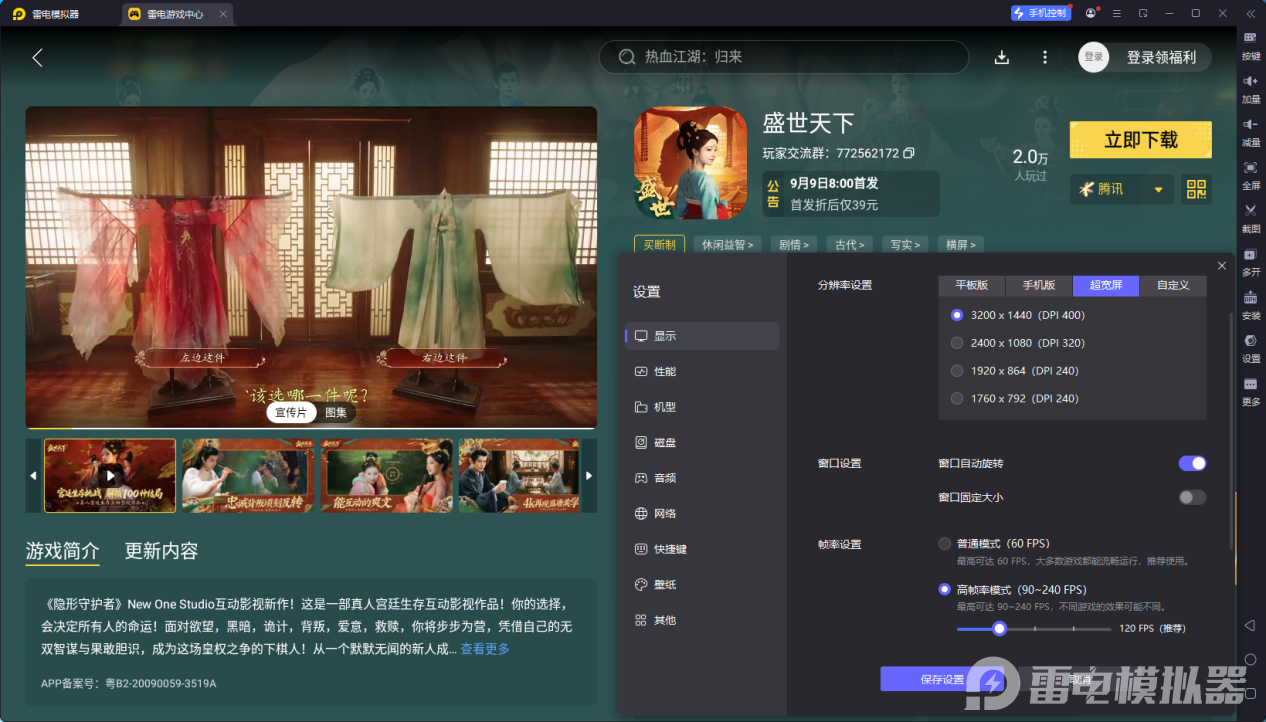Open the 横屏 > category tag
1266x722 pixels.
click(962, 244)
